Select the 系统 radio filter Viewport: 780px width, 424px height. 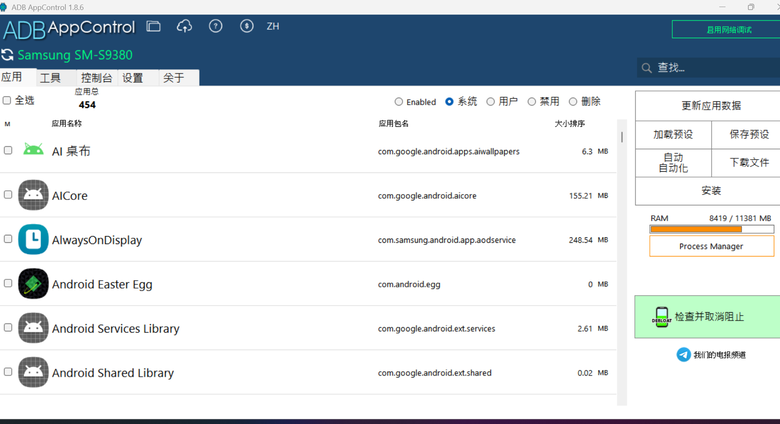(x=449, y=102)
